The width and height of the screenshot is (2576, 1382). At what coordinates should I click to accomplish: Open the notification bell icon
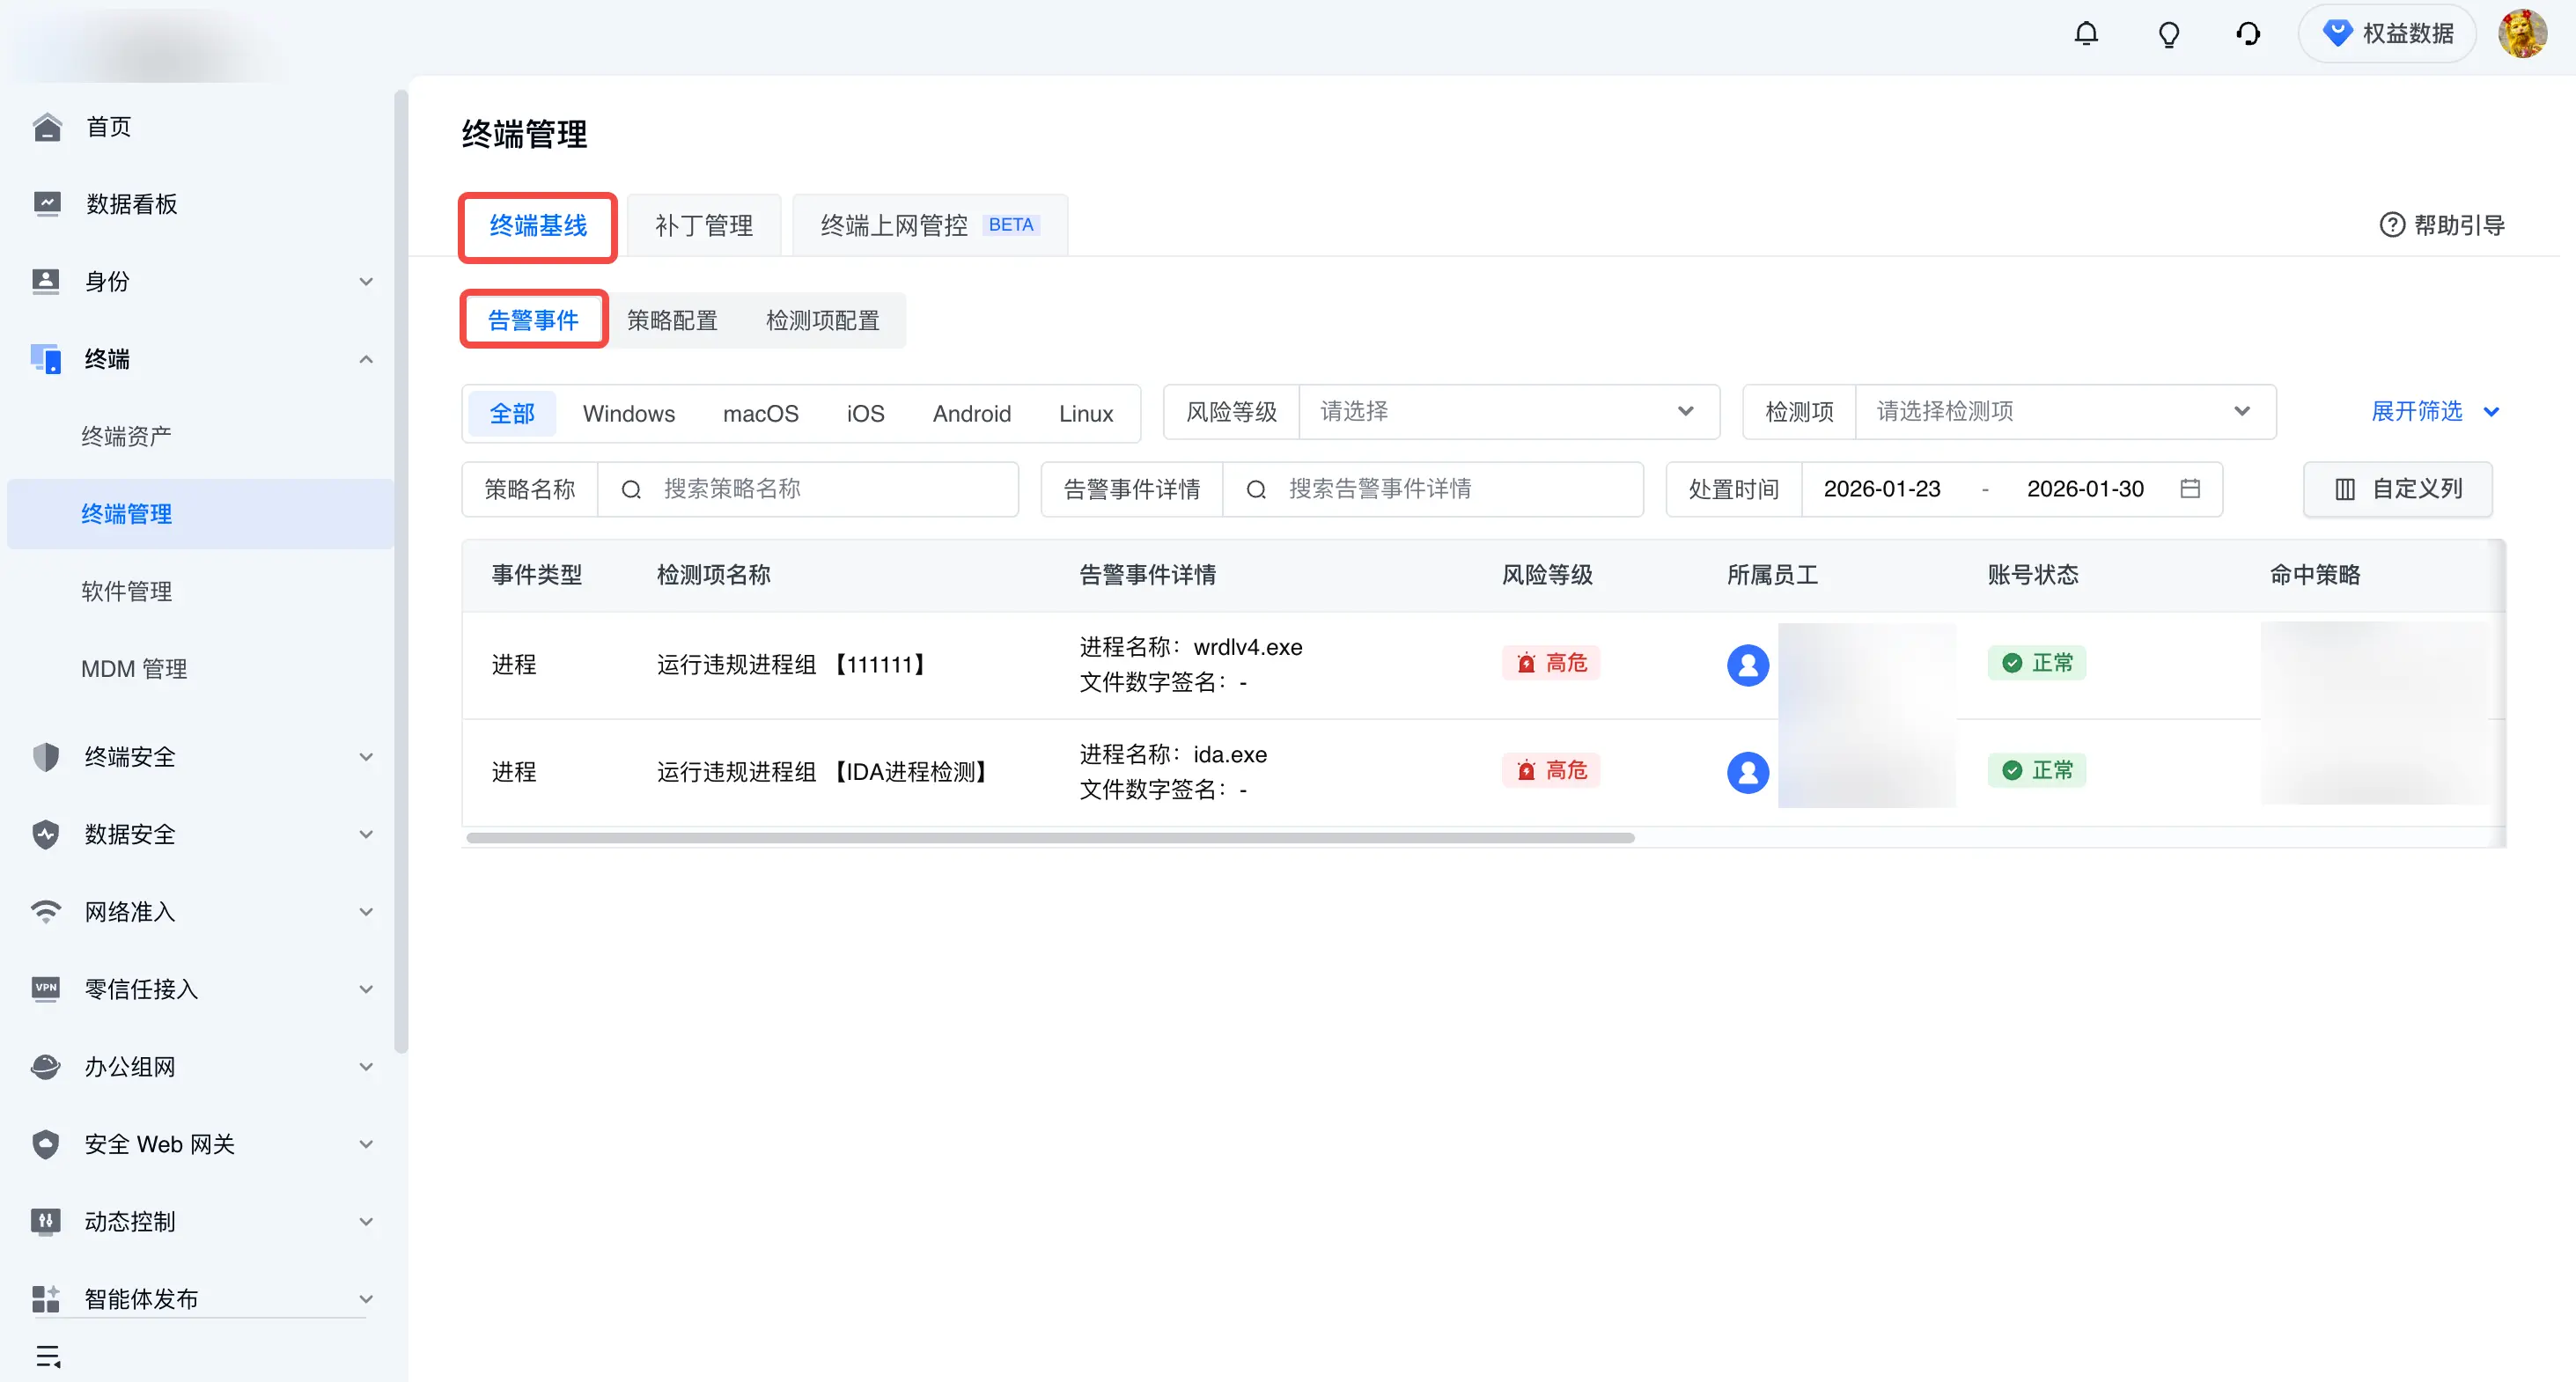point(2086,34)
